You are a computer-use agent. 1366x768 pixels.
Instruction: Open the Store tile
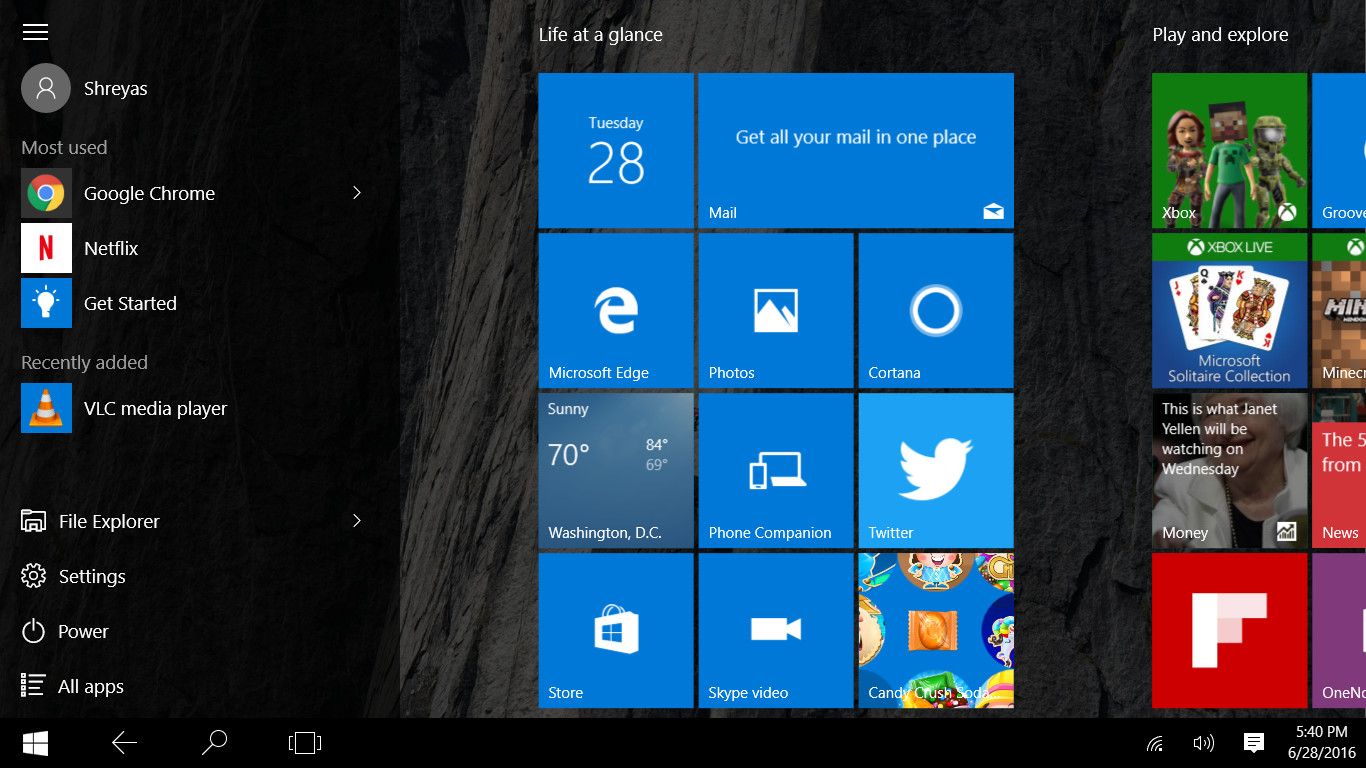point(616,630)
